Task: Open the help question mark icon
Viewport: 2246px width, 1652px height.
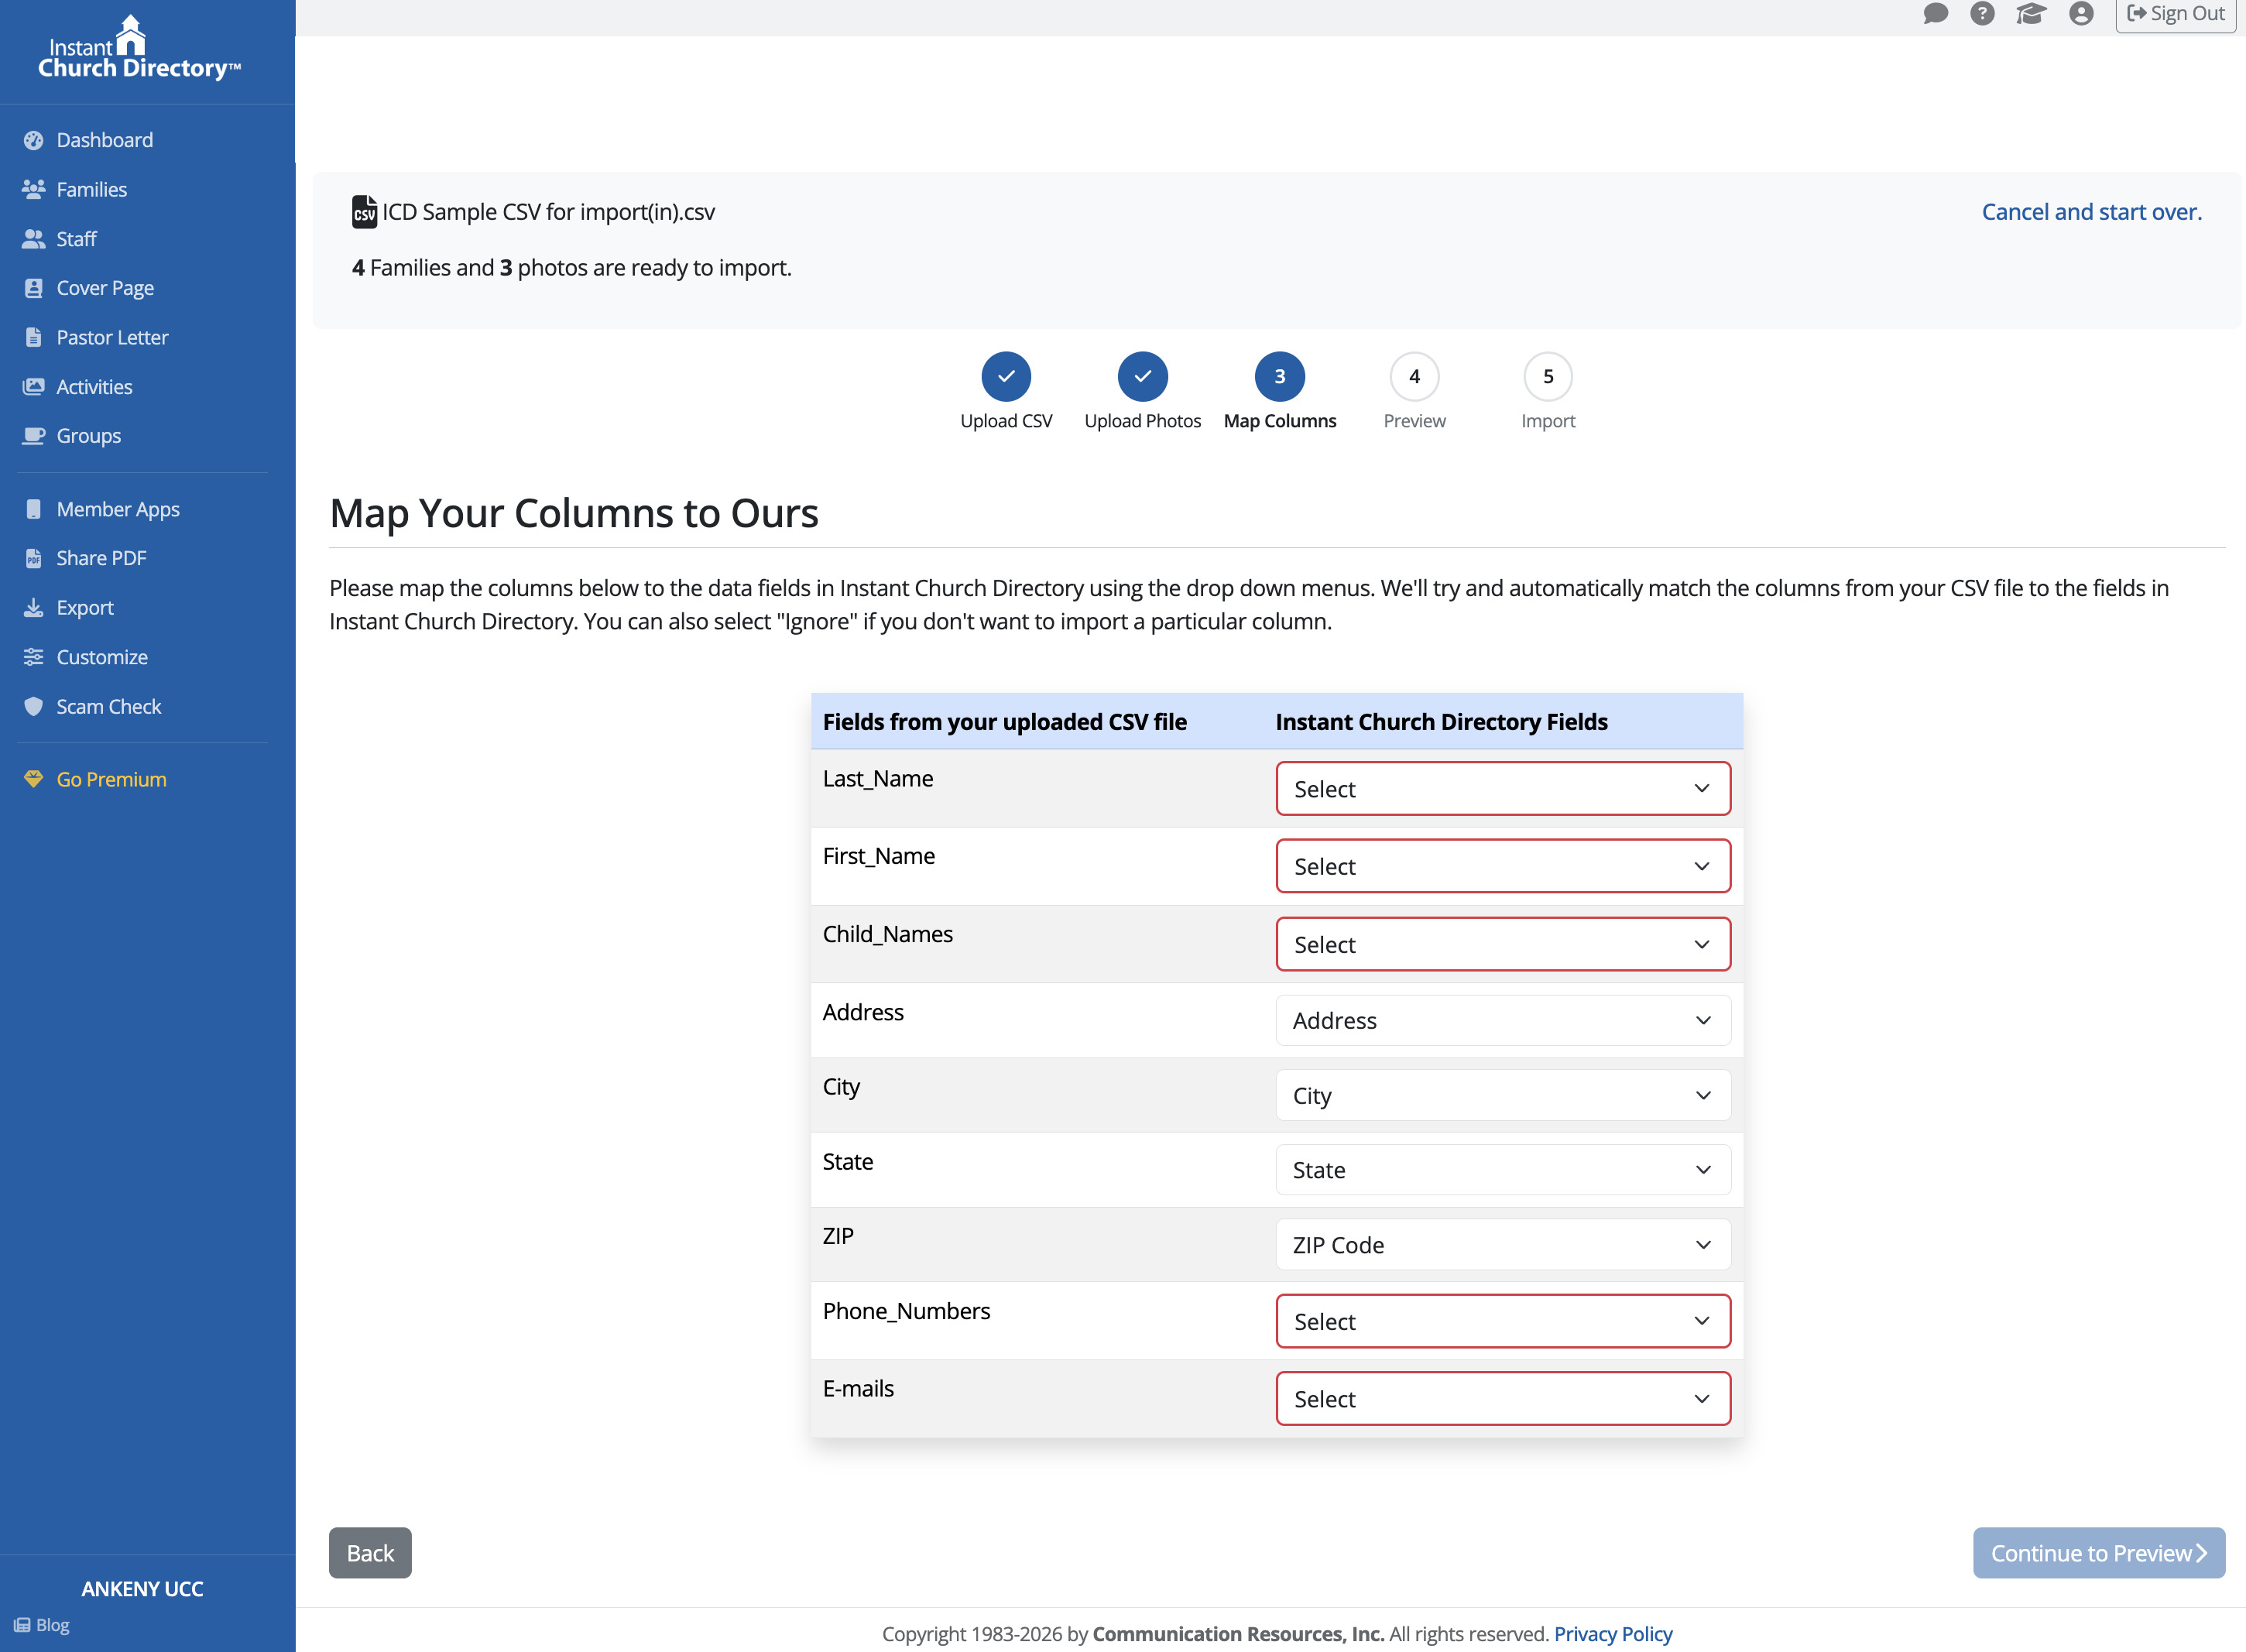Action: click(1982, 14)
